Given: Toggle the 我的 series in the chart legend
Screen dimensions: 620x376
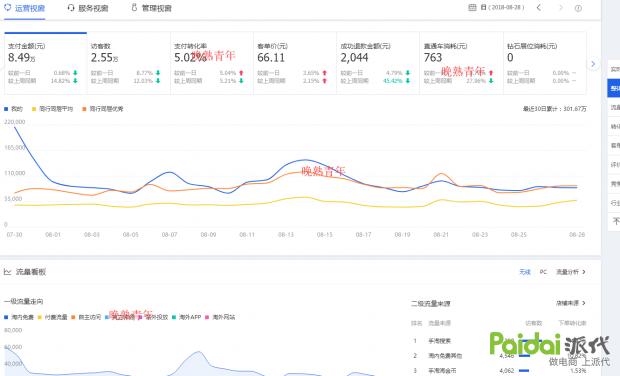Looking at the screenshot, I should point(14,109).
